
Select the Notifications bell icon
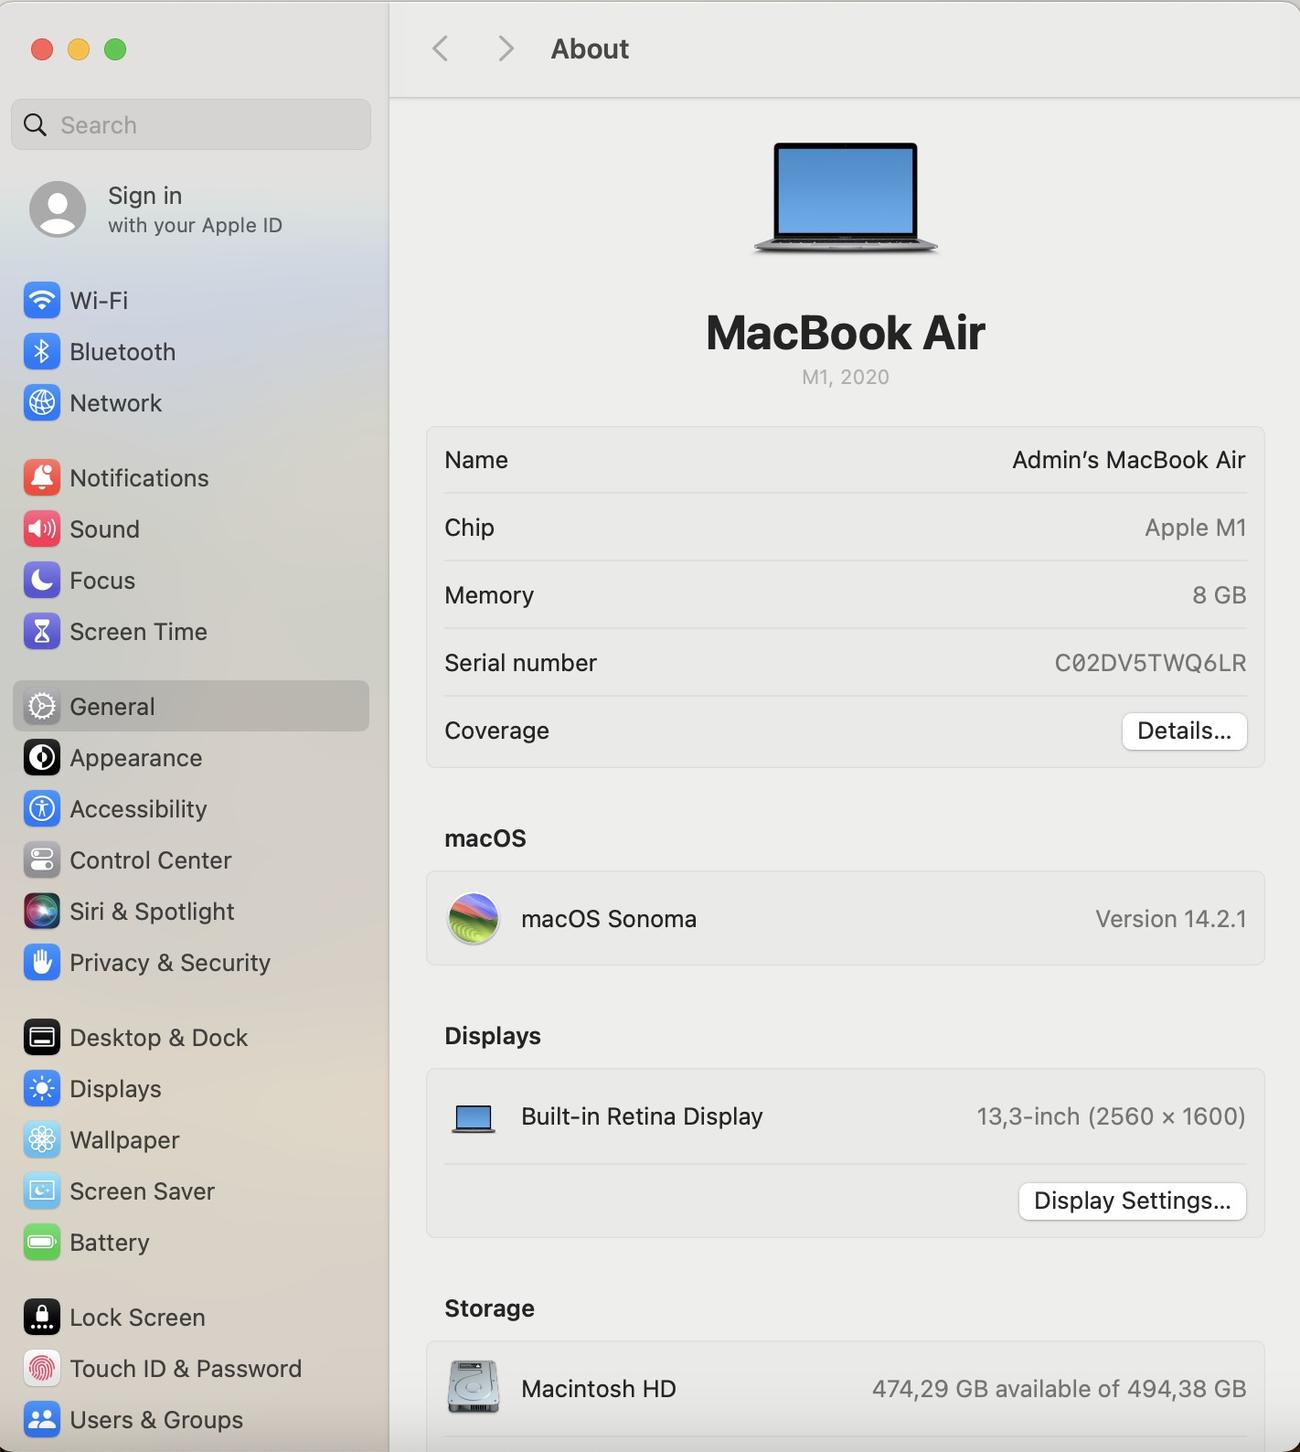point(42,478)
